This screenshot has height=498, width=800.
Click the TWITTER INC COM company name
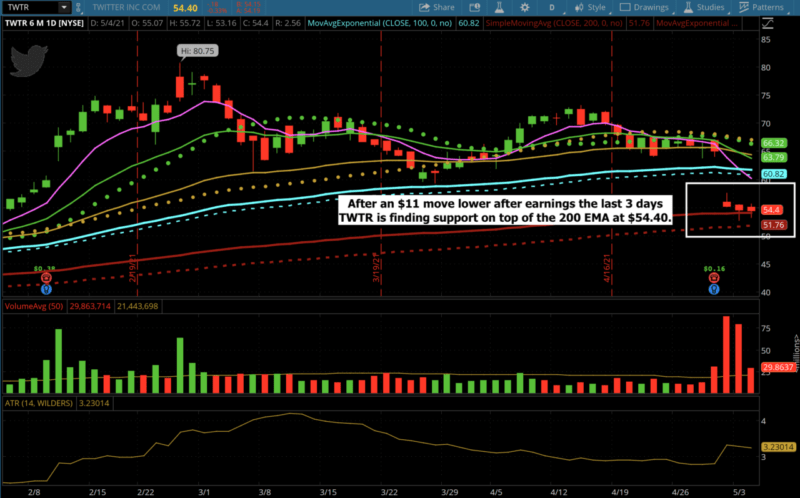pyautogui.click(x=127, y=7)
